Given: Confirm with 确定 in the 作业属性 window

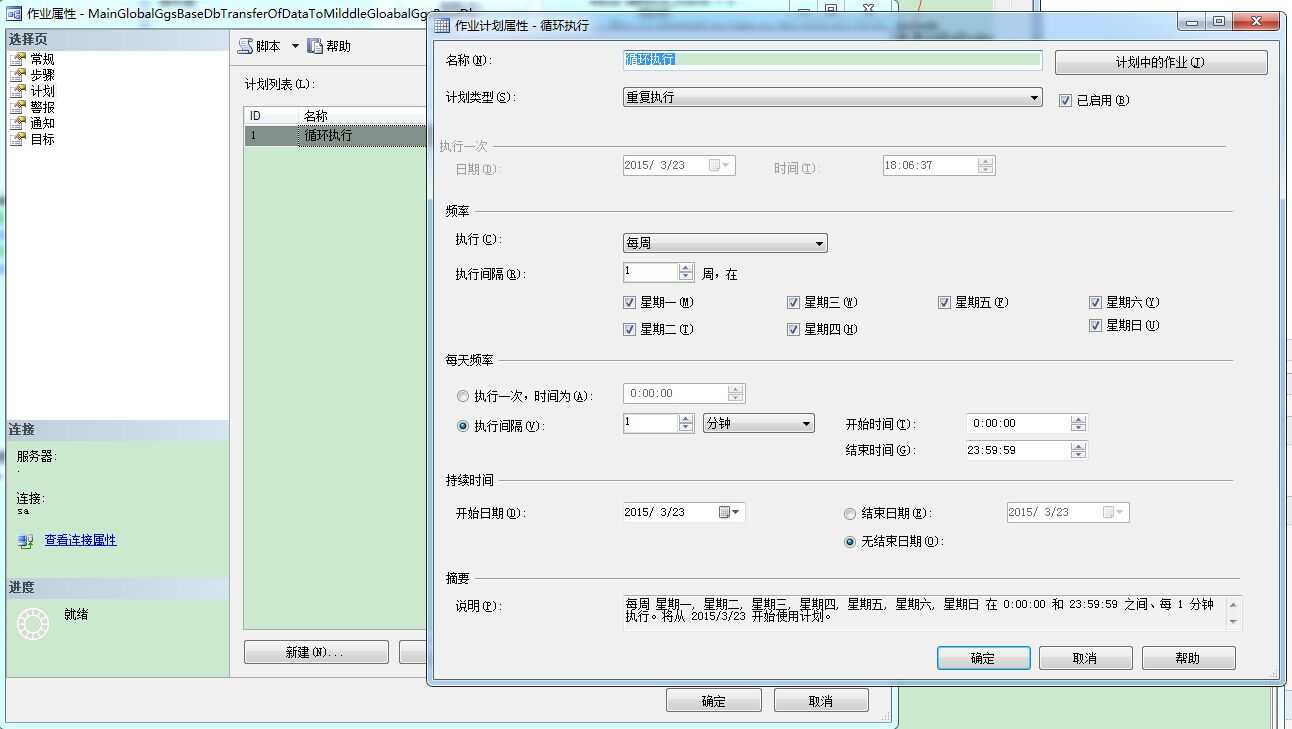Looking at the screenshot, I should pos(714,701).
